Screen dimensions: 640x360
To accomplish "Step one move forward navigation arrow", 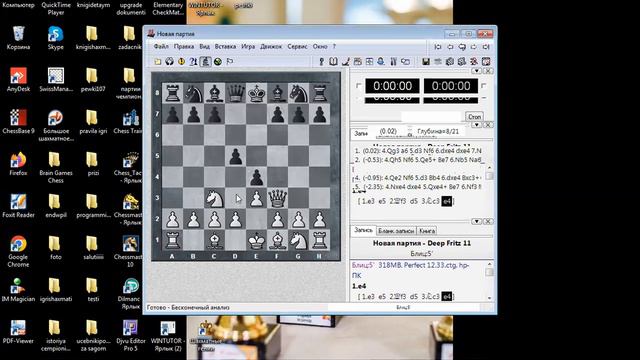I will coord(474,47).
